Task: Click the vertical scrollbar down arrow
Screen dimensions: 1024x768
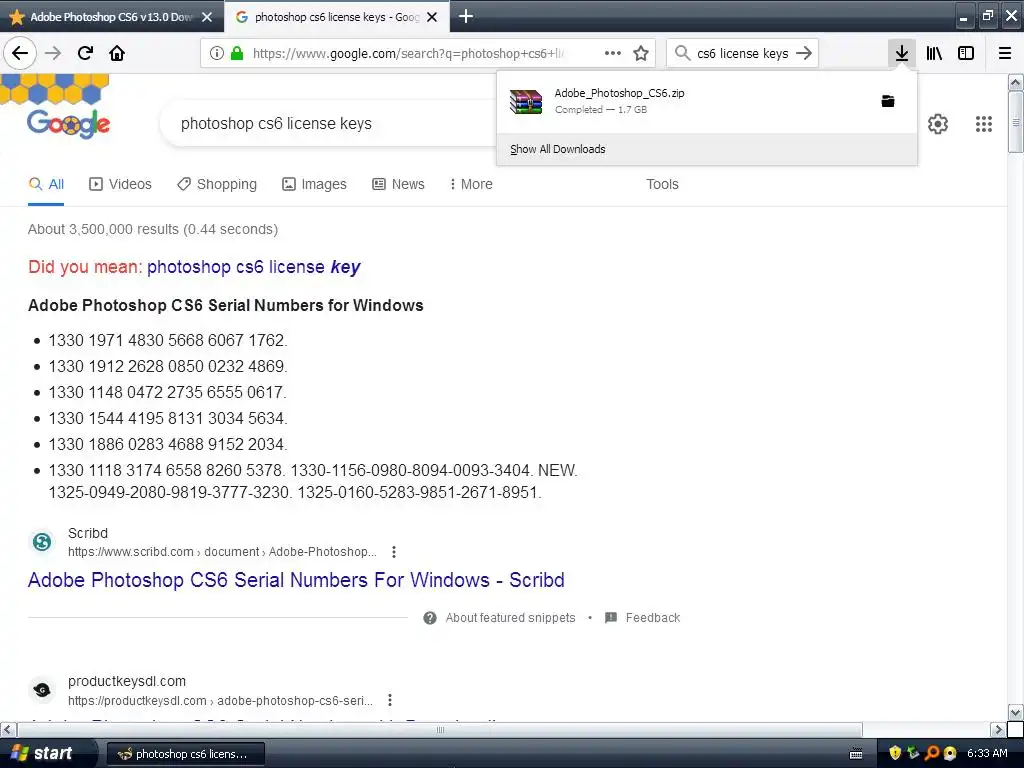Action: (x=1016, y=711)
